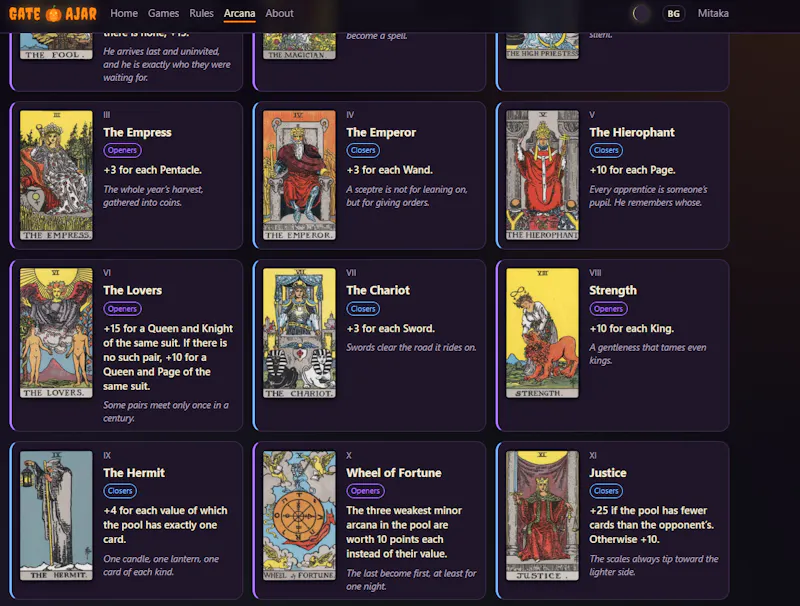Click The Hermit title text
800x606 pixels.
point(134,473)
